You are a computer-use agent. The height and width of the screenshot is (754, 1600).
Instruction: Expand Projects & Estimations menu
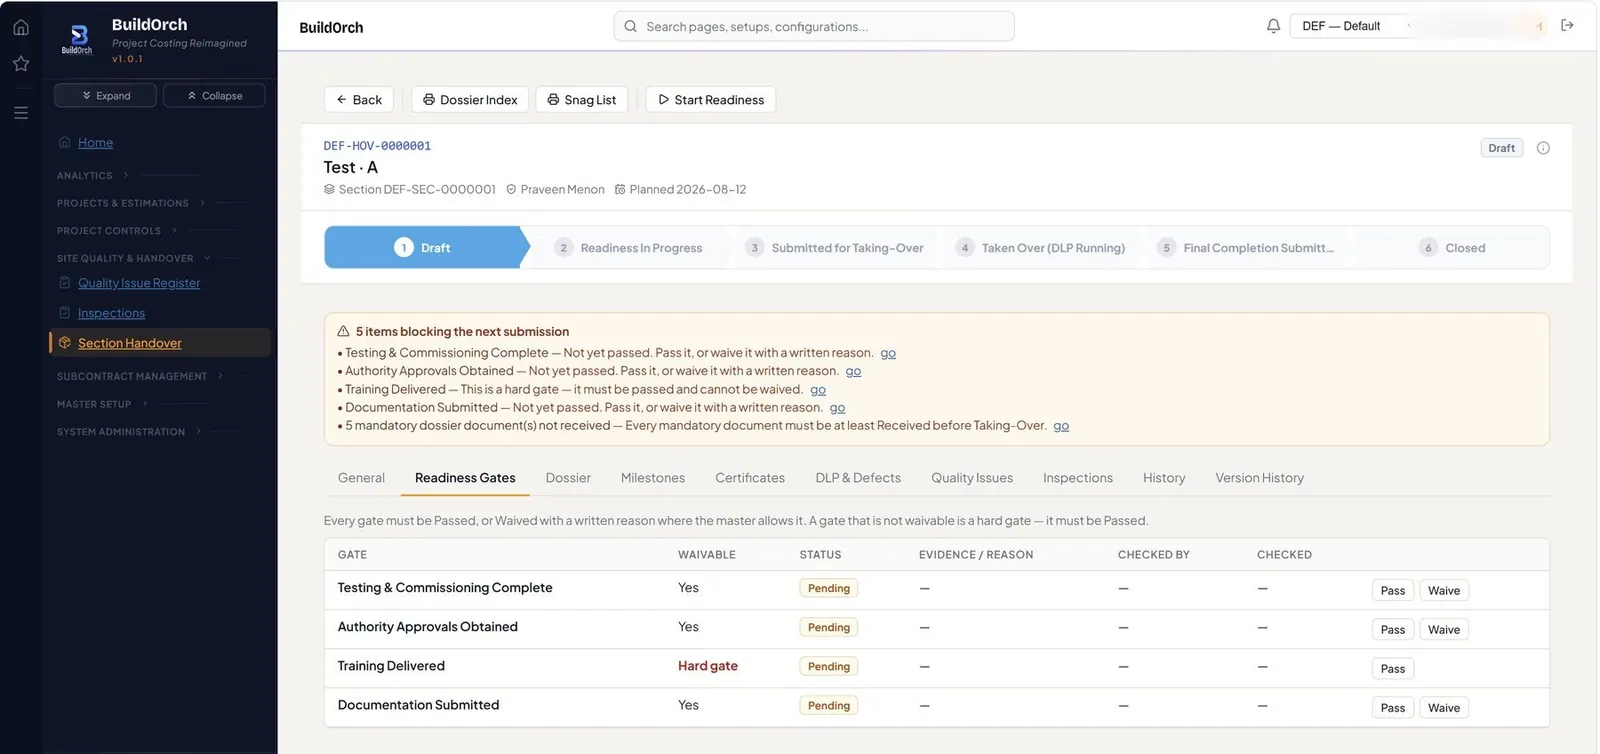click(130, 204)
